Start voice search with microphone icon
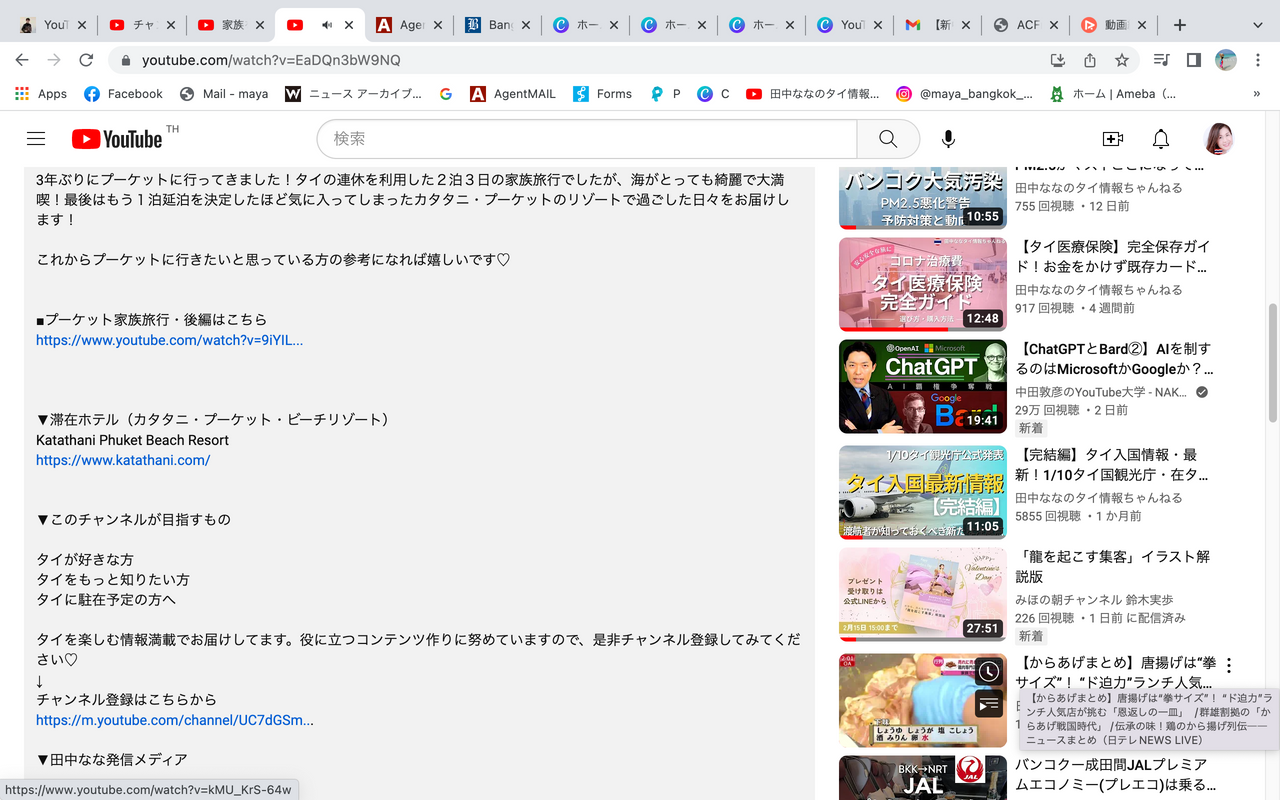This screenshot has height=800, width=1280. tap(948, 139)
